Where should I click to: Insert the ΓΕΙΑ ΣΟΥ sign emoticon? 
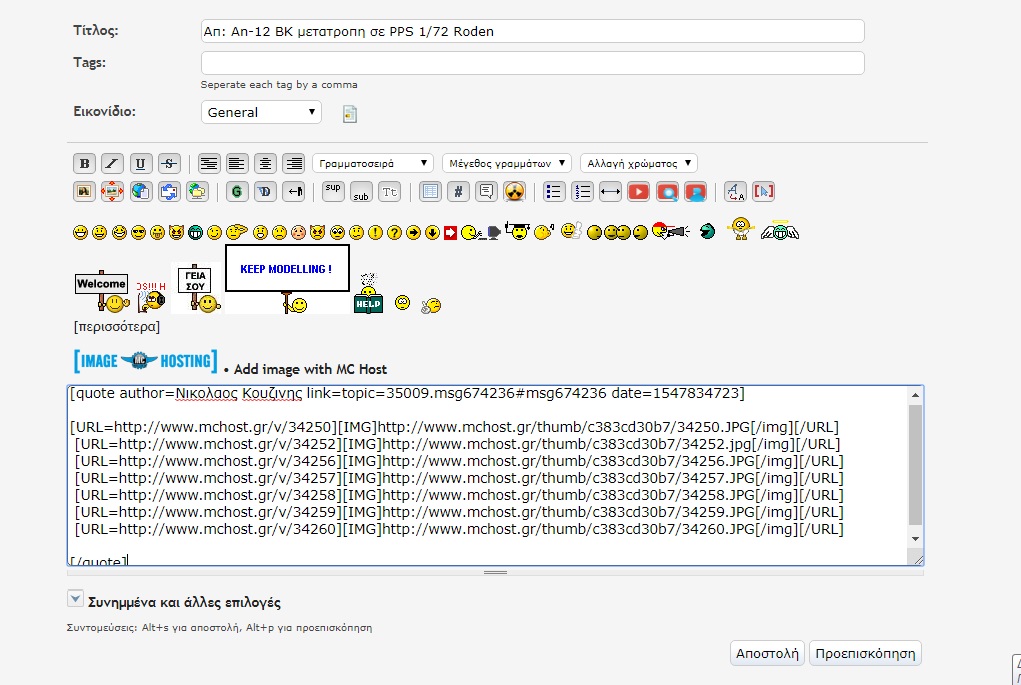tap(197, 288)
